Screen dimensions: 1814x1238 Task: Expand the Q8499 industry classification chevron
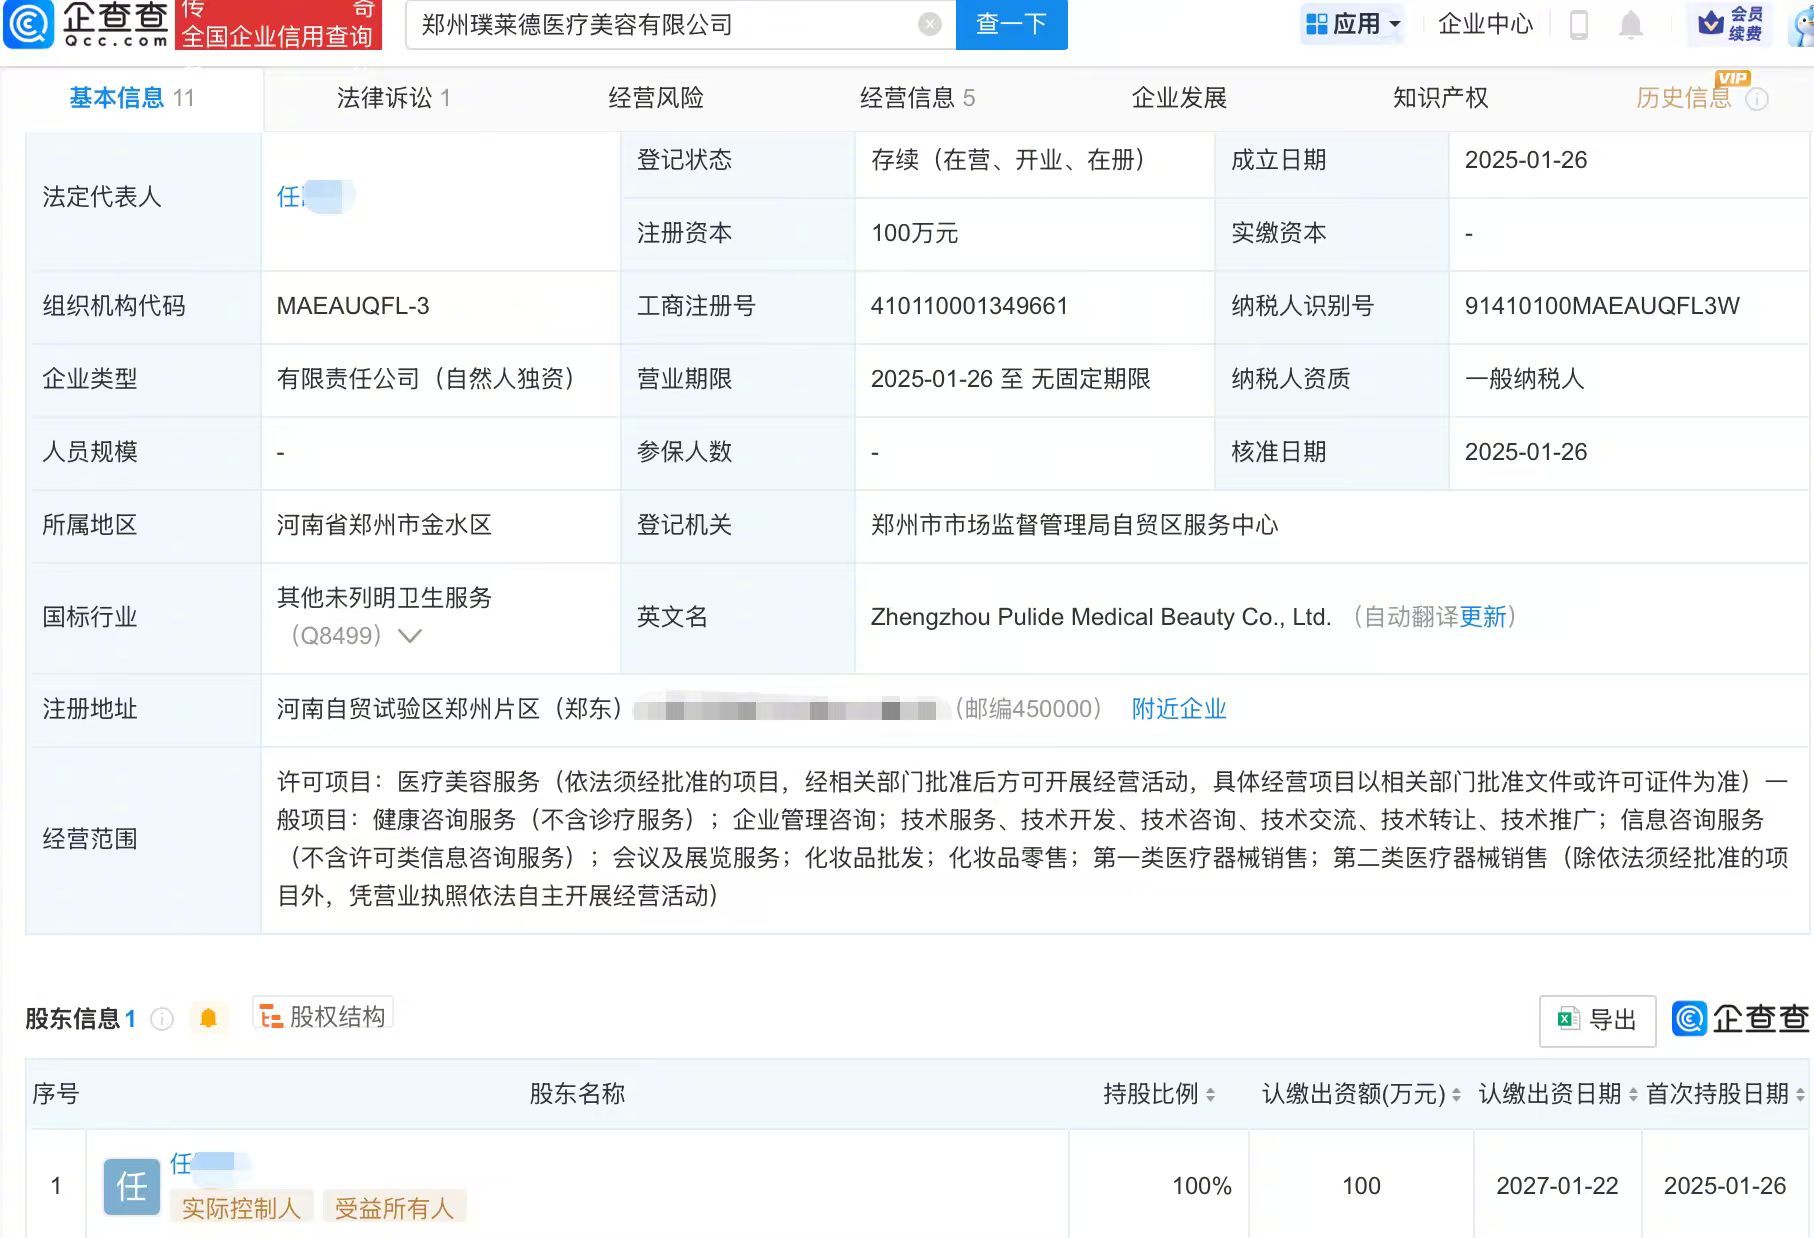(x=410, y=636)
